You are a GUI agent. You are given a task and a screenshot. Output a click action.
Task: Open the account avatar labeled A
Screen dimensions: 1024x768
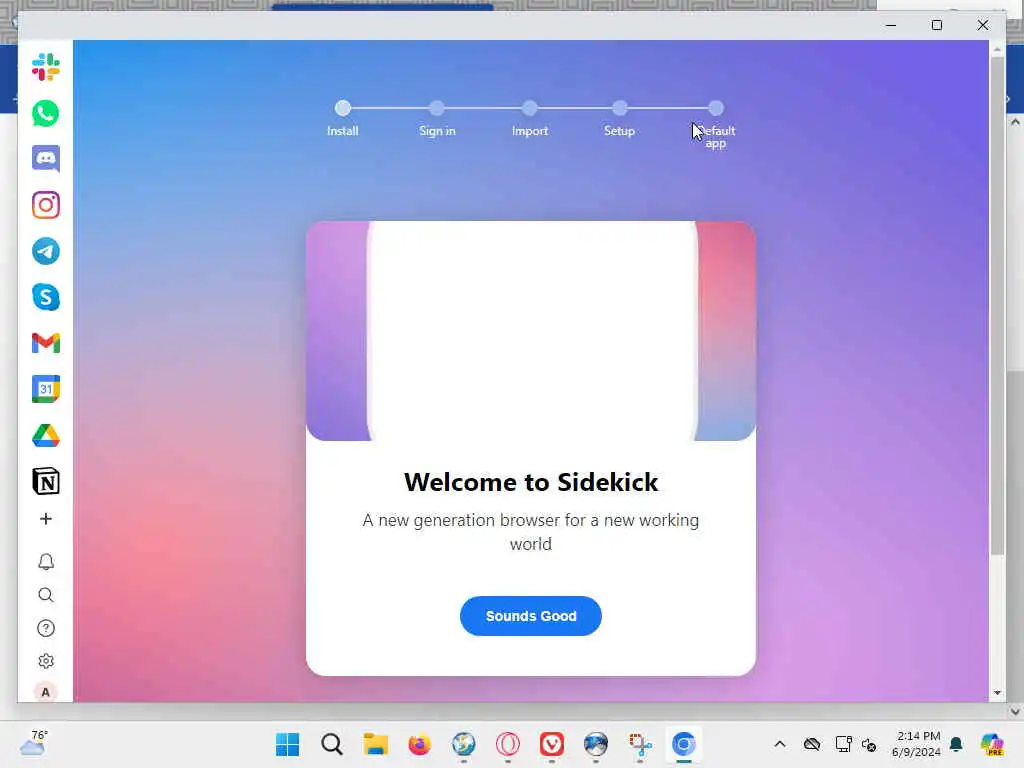point(46,692)
